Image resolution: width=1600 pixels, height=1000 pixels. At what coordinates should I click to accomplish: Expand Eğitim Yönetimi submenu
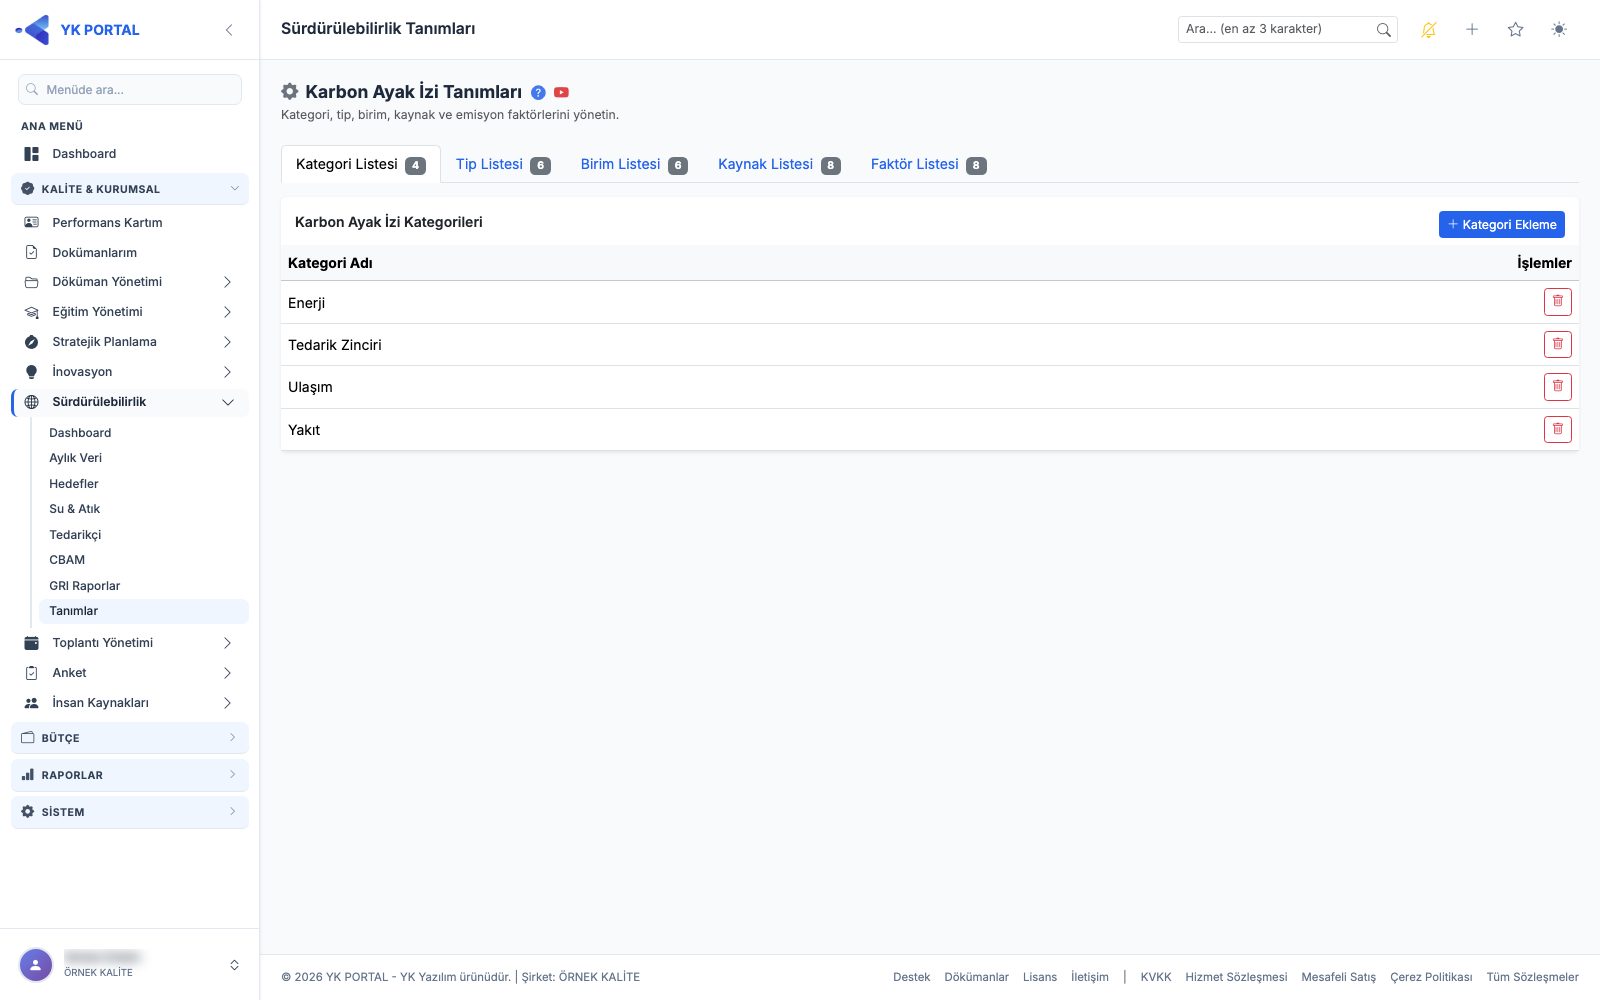click(130, 312)
